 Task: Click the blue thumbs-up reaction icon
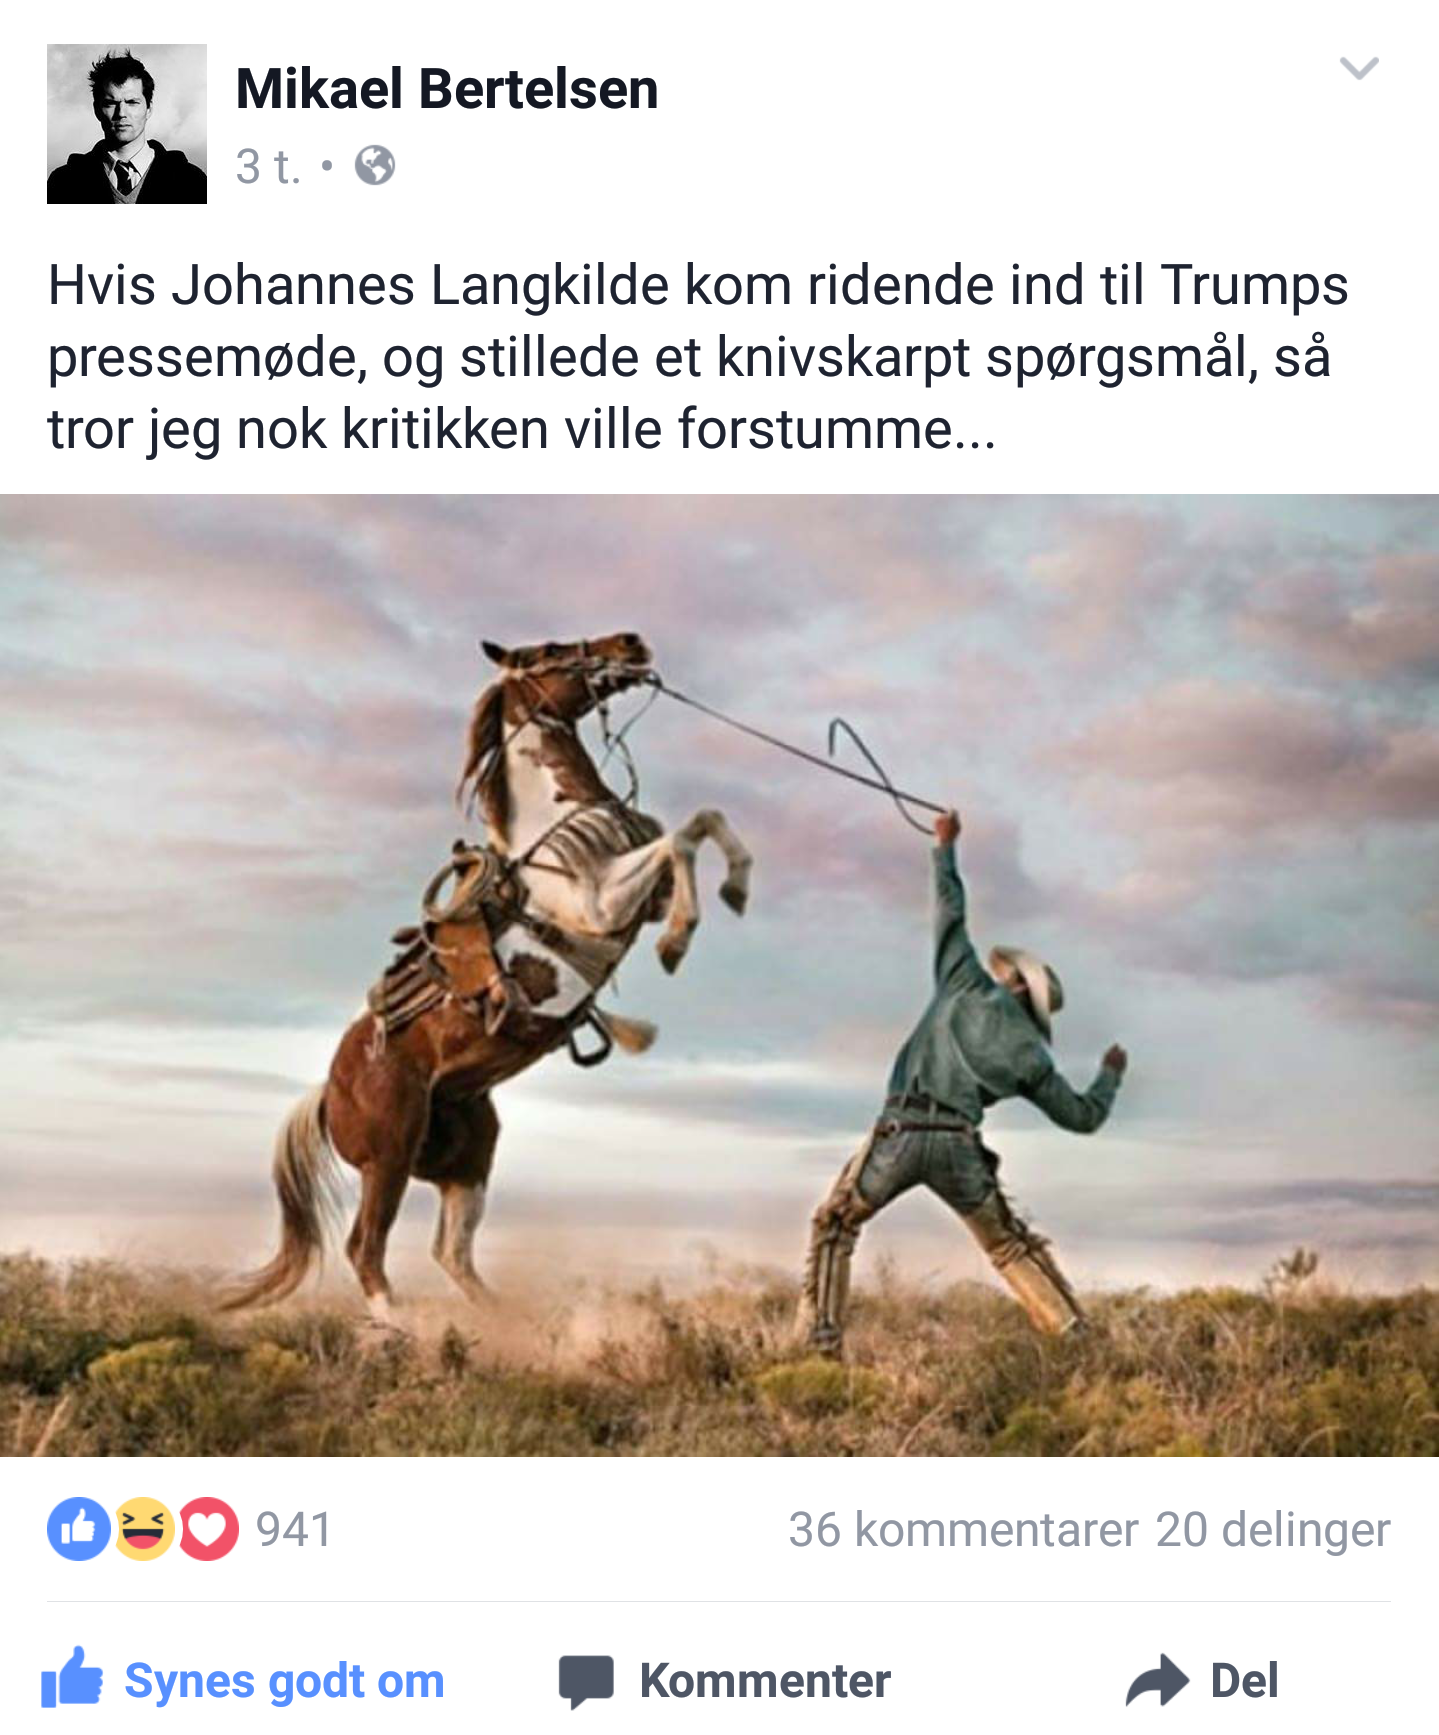pos(78,1529)
